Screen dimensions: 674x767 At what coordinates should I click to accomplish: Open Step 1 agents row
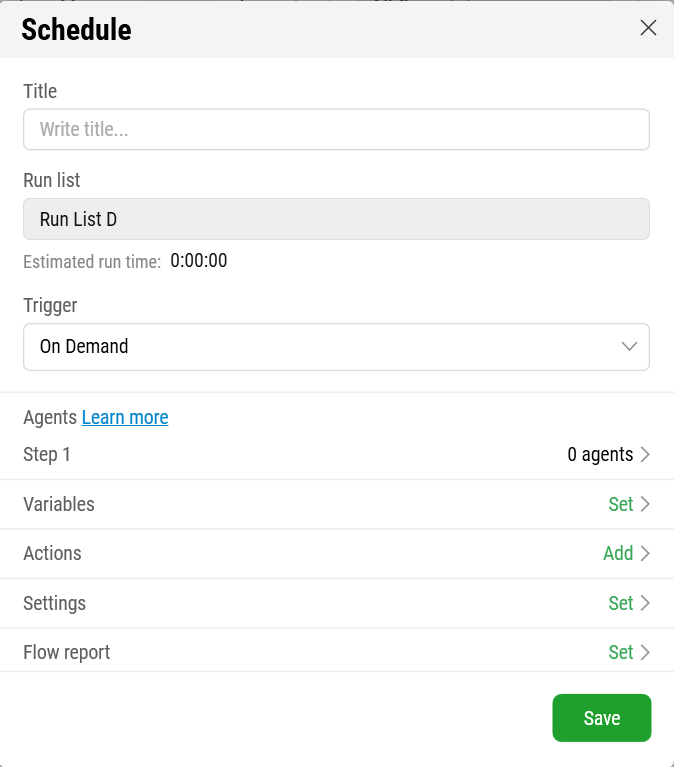337,454
